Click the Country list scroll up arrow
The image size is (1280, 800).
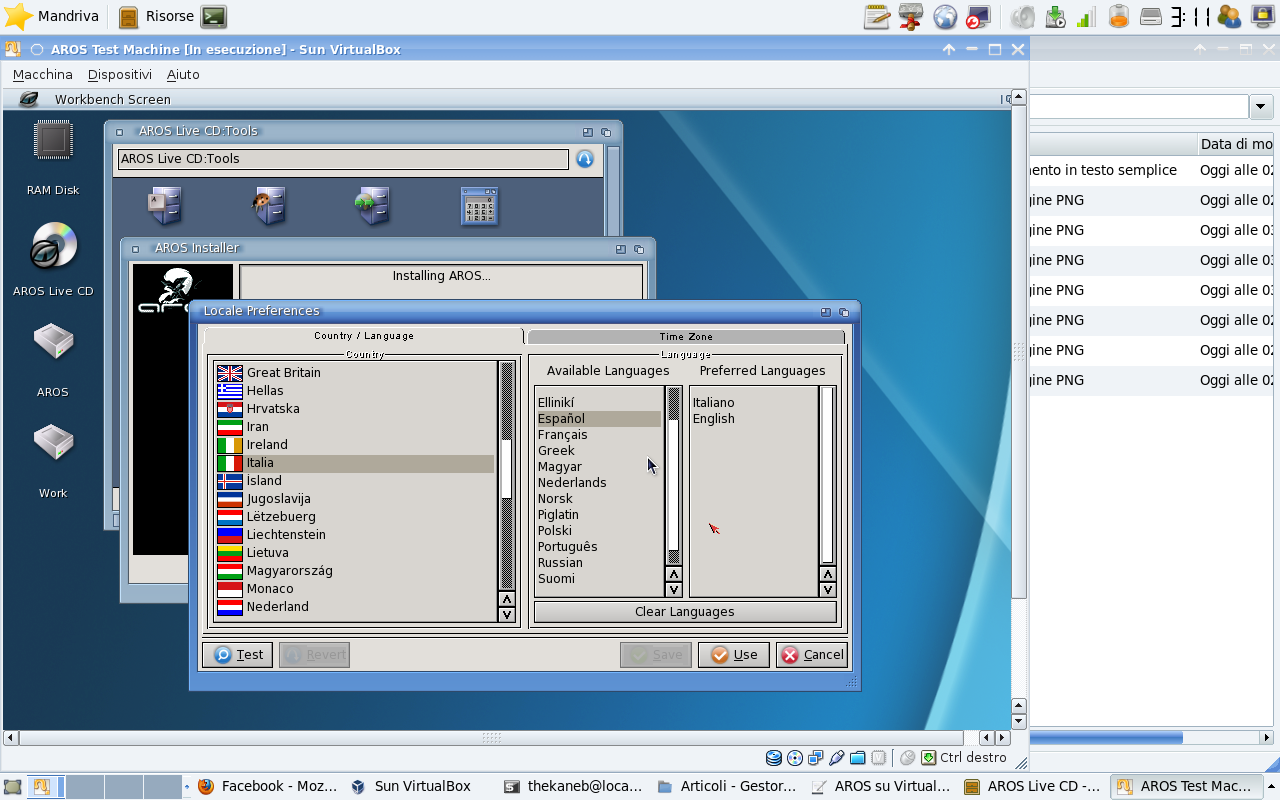click(507, 600)
